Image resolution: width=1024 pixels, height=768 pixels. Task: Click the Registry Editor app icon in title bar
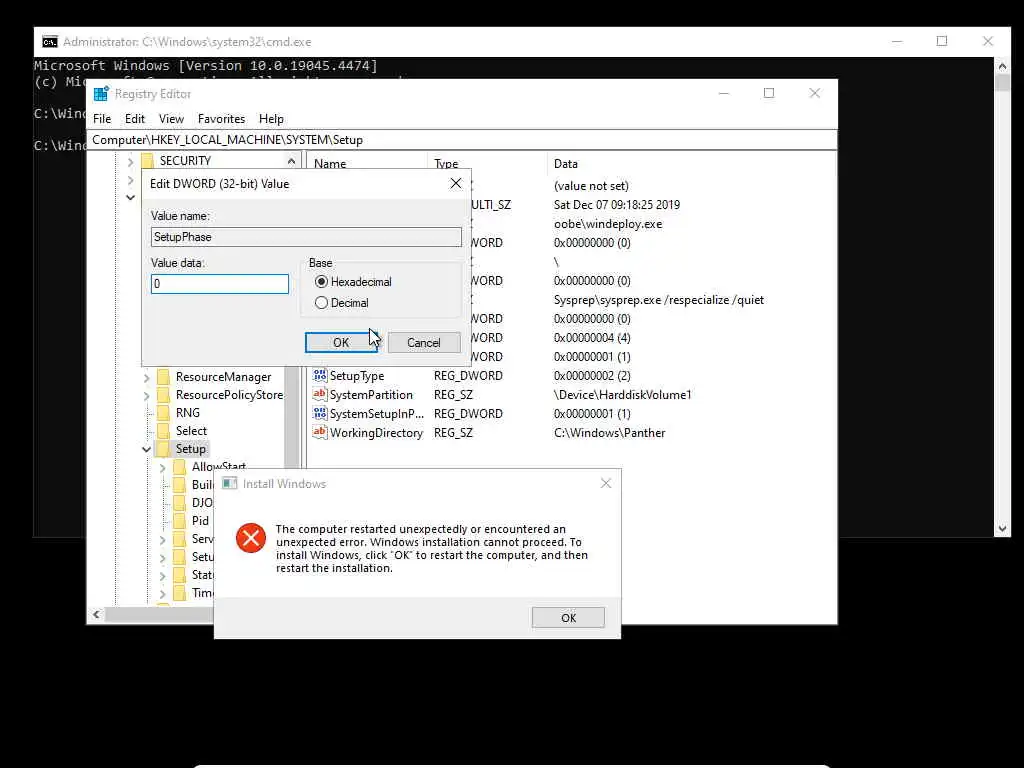click(101, 94)
